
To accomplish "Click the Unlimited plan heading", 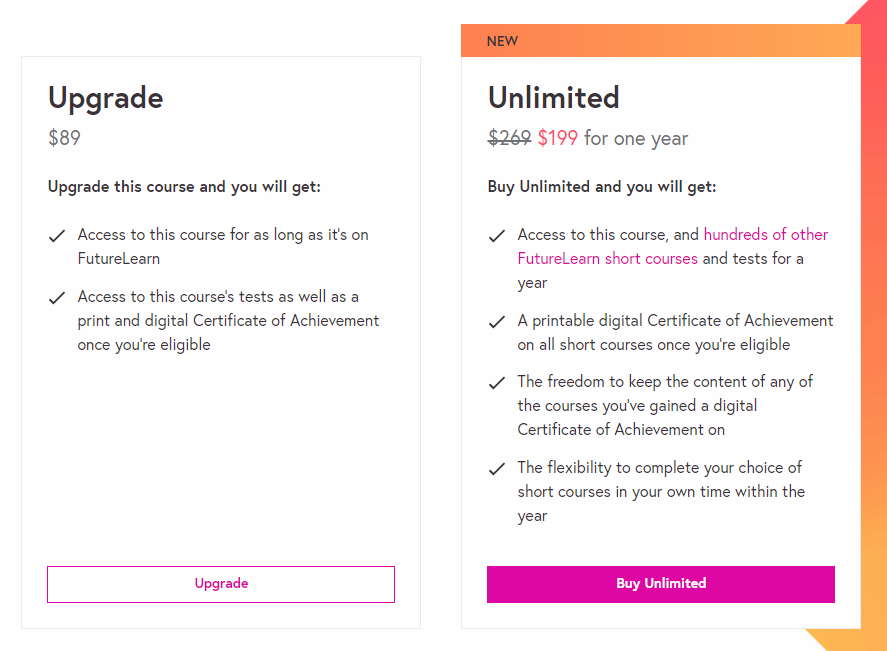I will pos(554,98).
